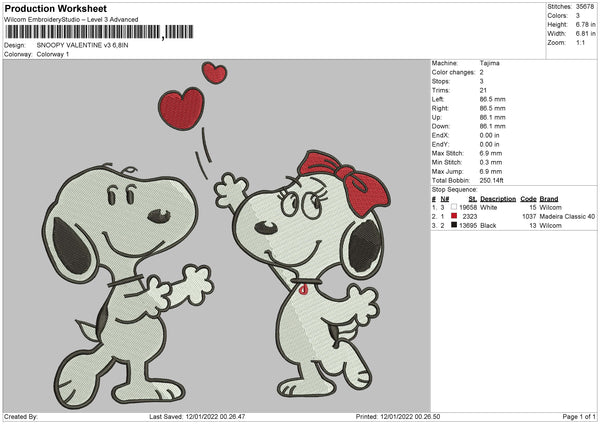Click the Trims value '21'
The image size is (600, 424).
(483, 90)
